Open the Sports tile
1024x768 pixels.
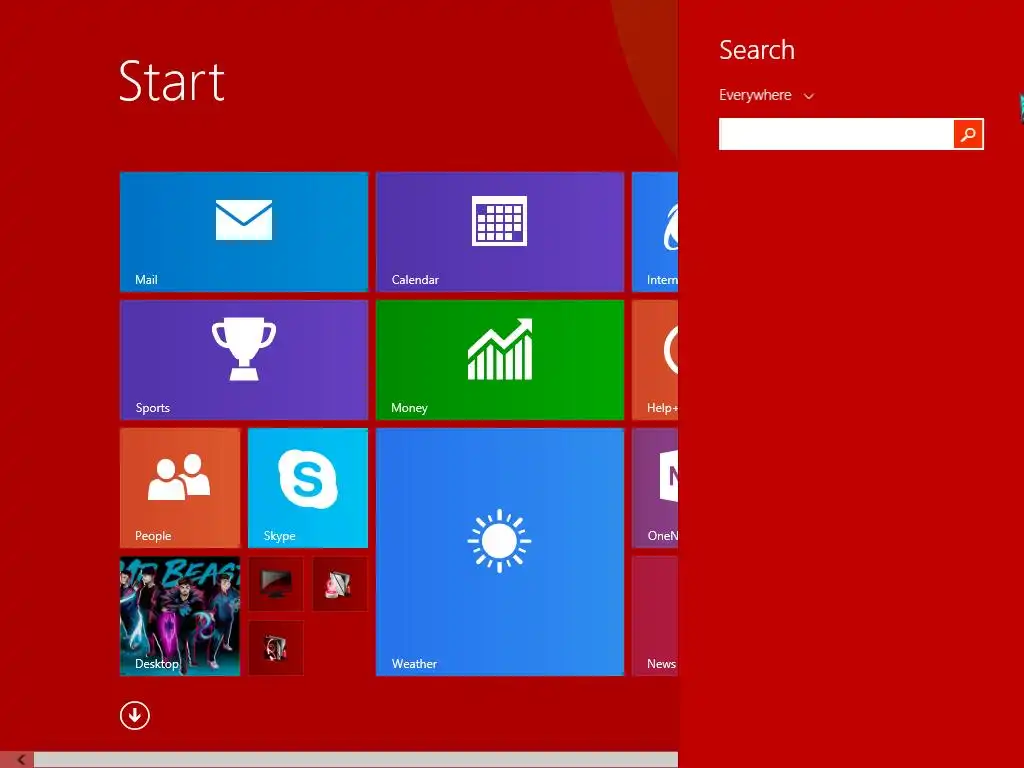[244, 360]
